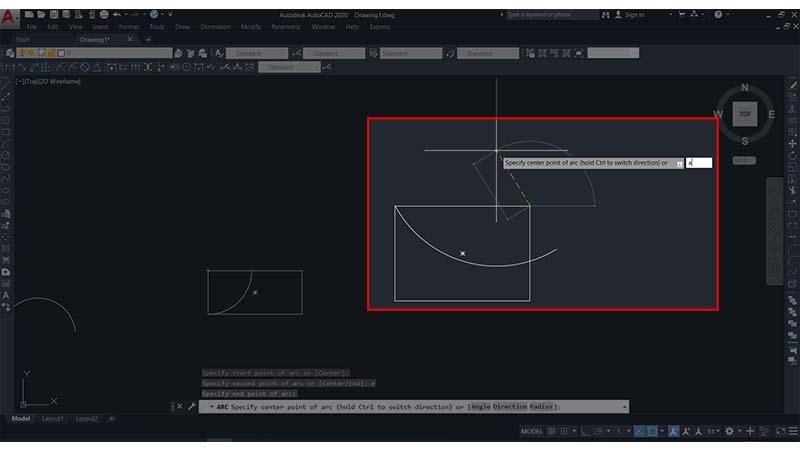Click the Workspace Switching gear icon

pos(730,431)
